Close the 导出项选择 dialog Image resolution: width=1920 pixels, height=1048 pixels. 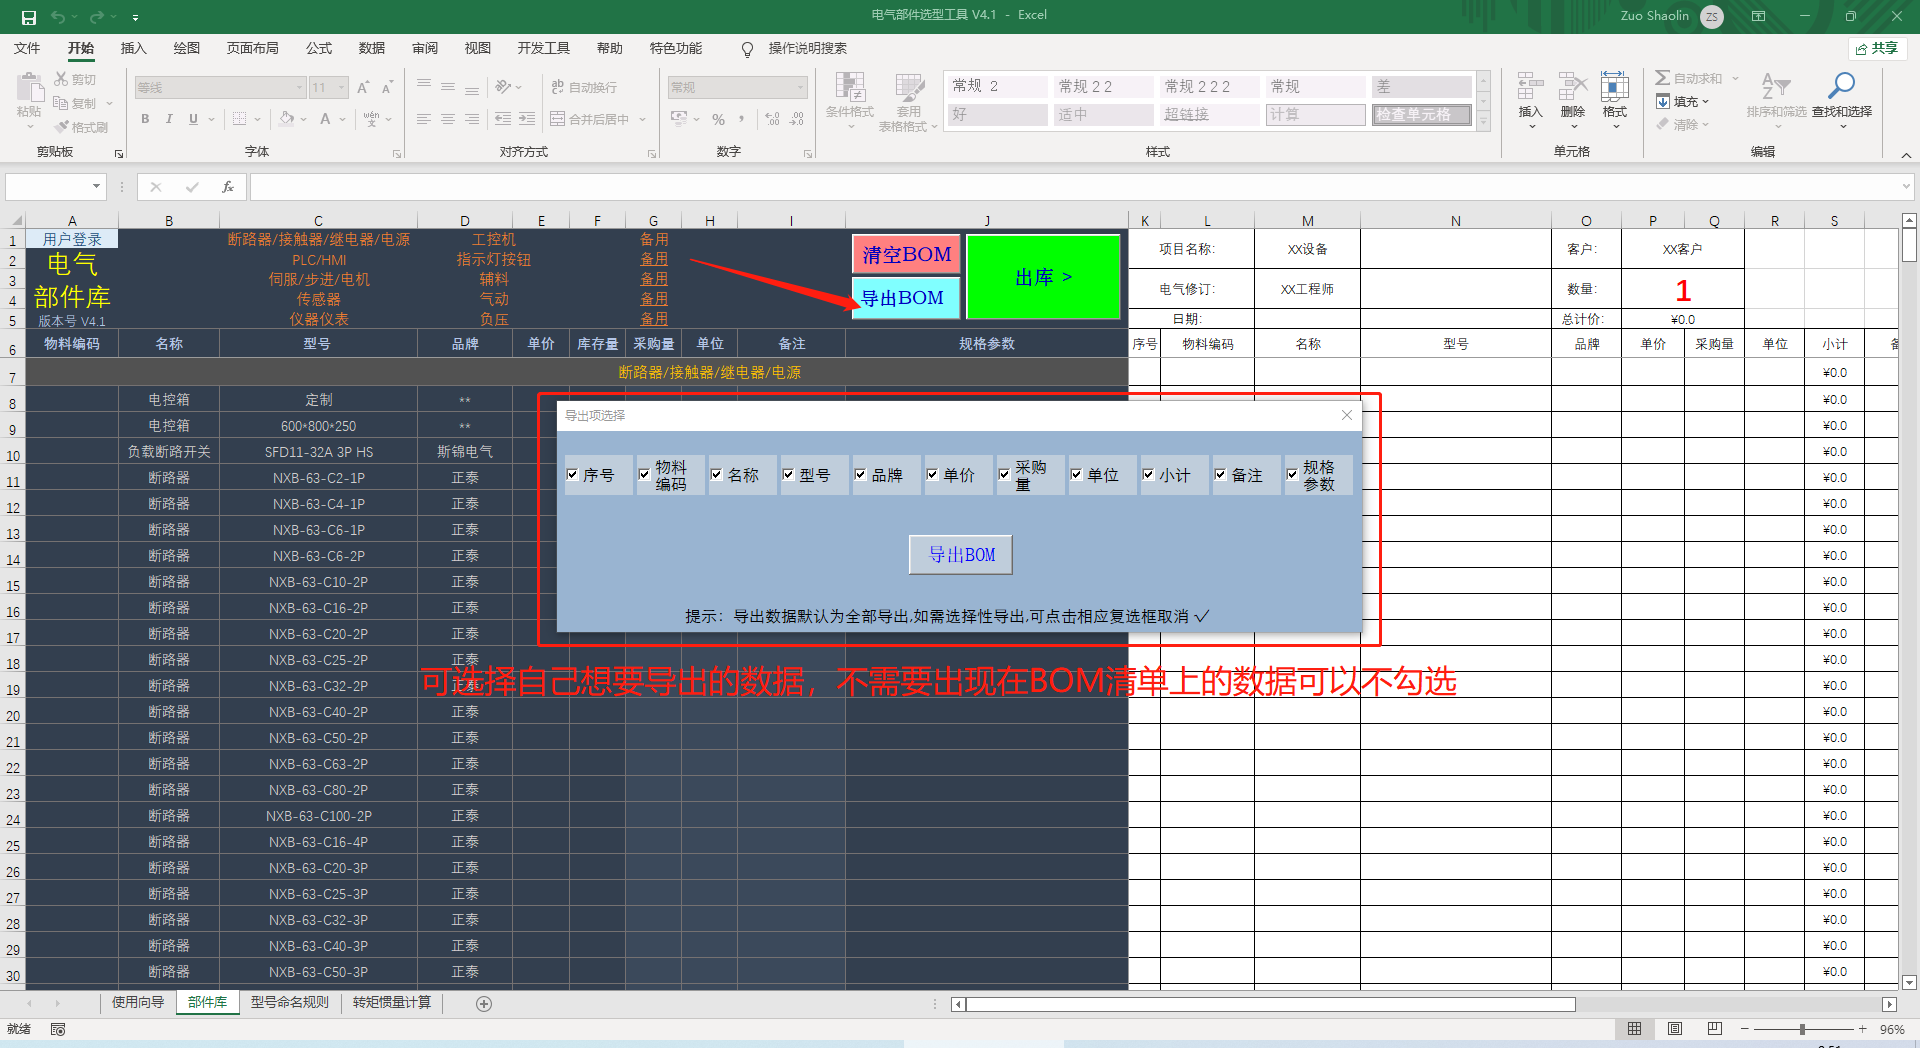click(x=1347, y=415)
